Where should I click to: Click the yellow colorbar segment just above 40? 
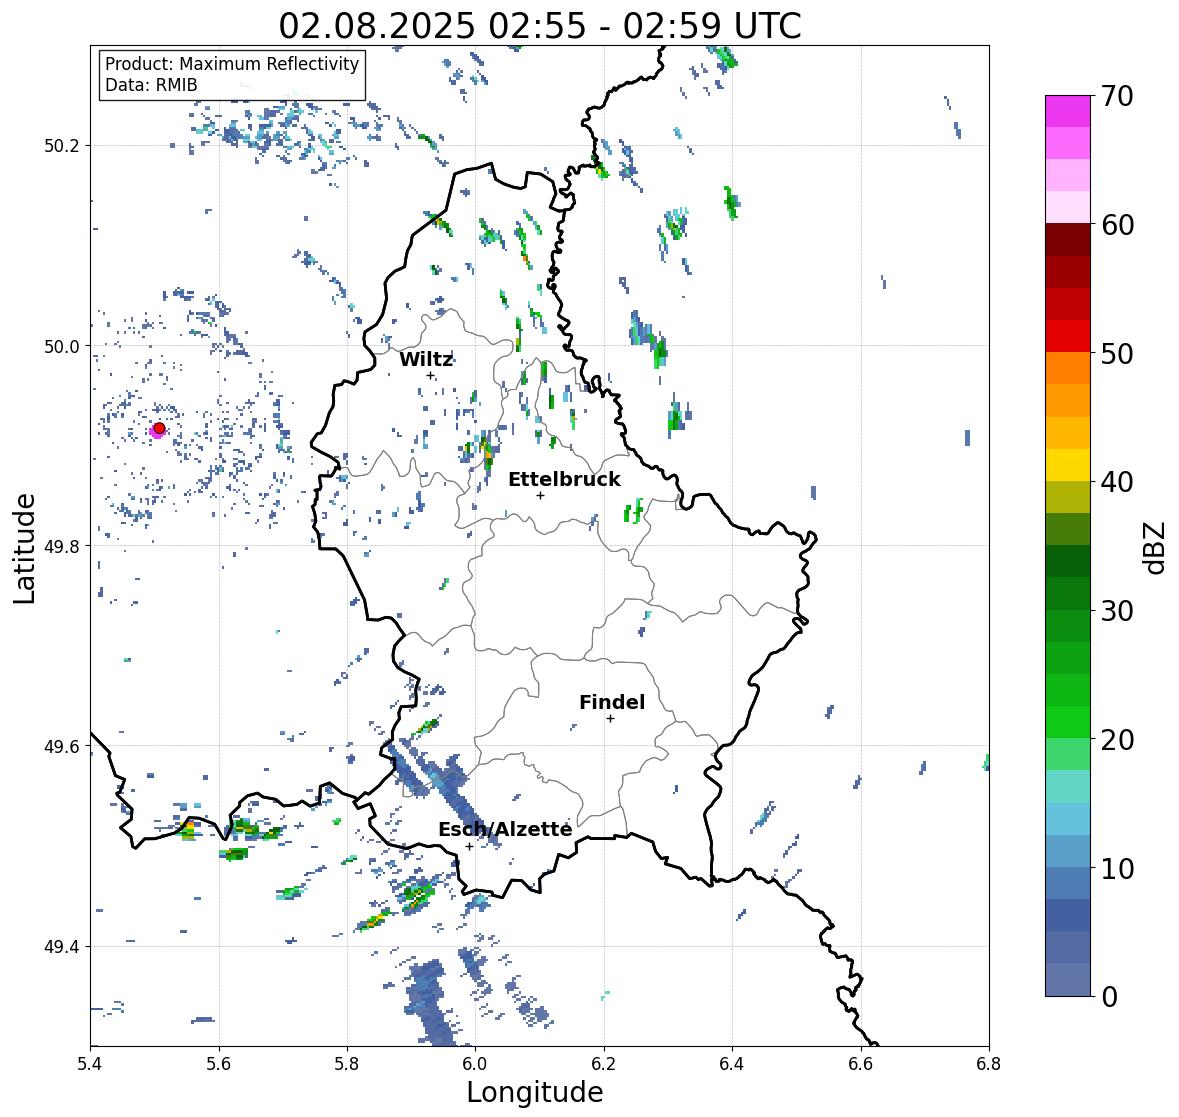click(x=1068, y=465)
